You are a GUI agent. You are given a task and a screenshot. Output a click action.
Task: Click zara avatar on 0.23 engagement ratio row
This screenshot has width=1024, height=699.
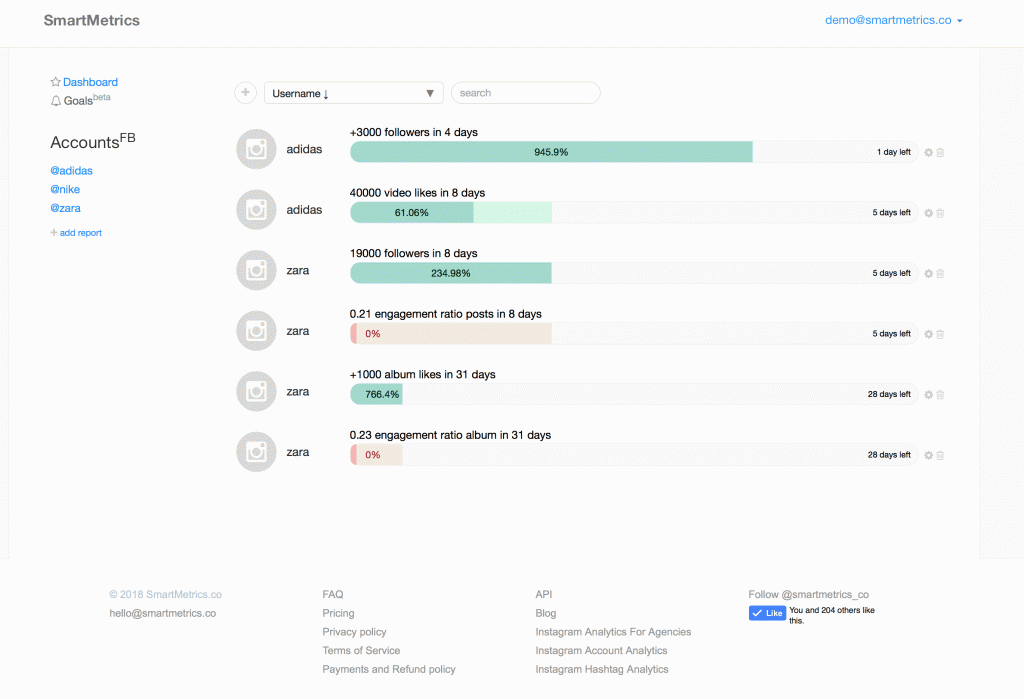[x=256, y=452]
